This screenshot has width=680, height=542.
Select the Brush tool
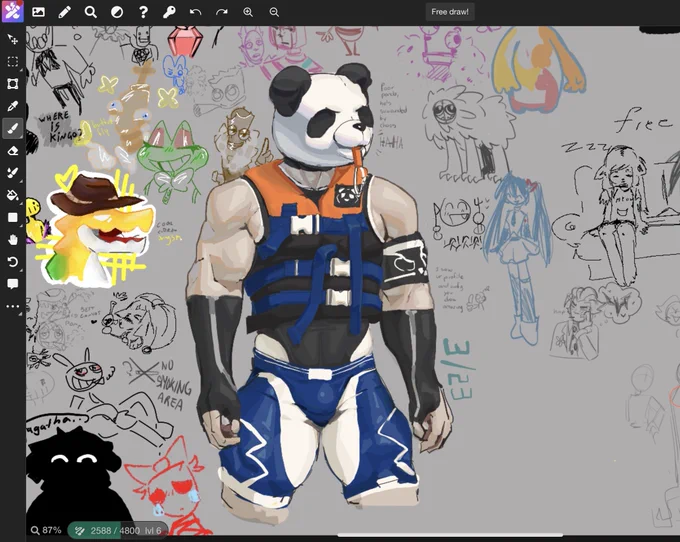pyautogui.click(x=13, y=128)
